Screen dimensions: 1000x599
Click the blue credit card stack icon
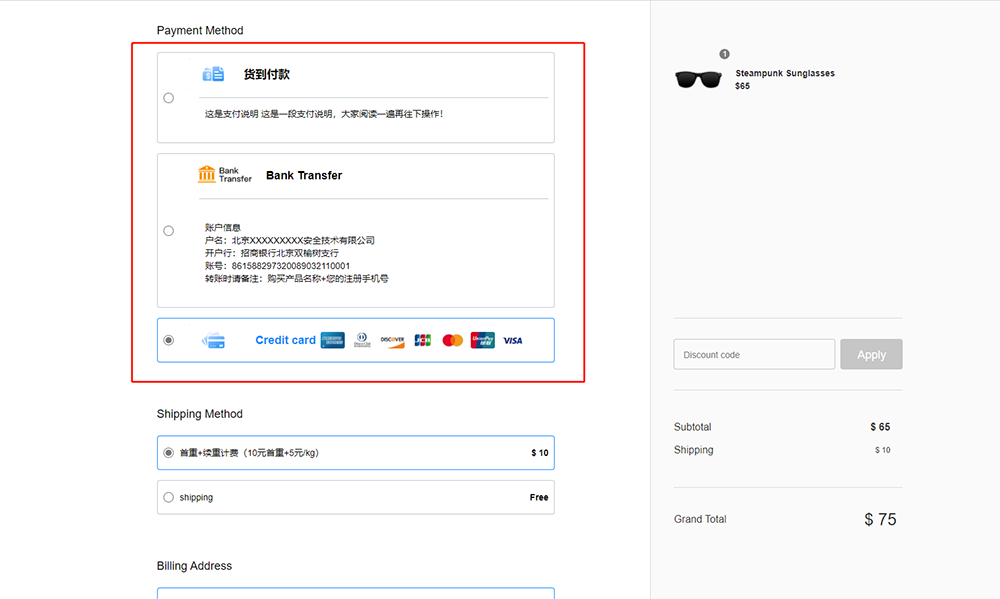coord(213,340)
